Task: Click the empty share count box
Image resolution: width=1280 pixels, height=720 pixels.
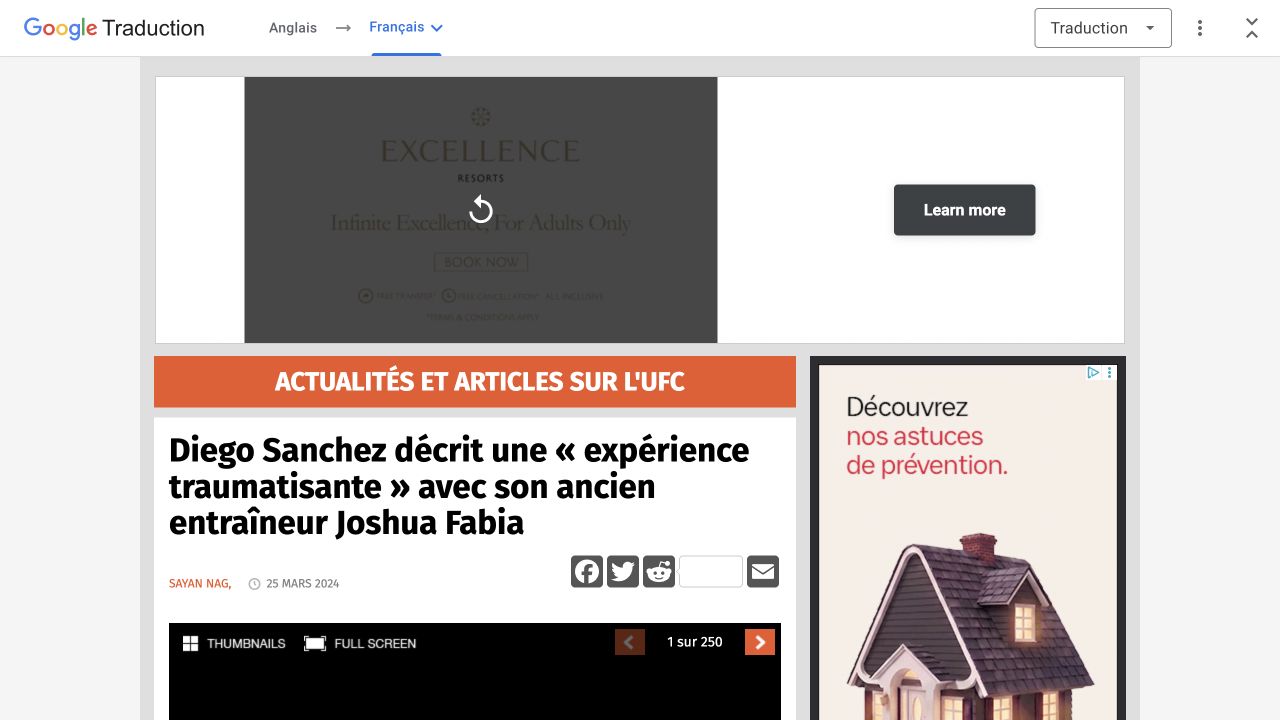Action: point(711,572)
